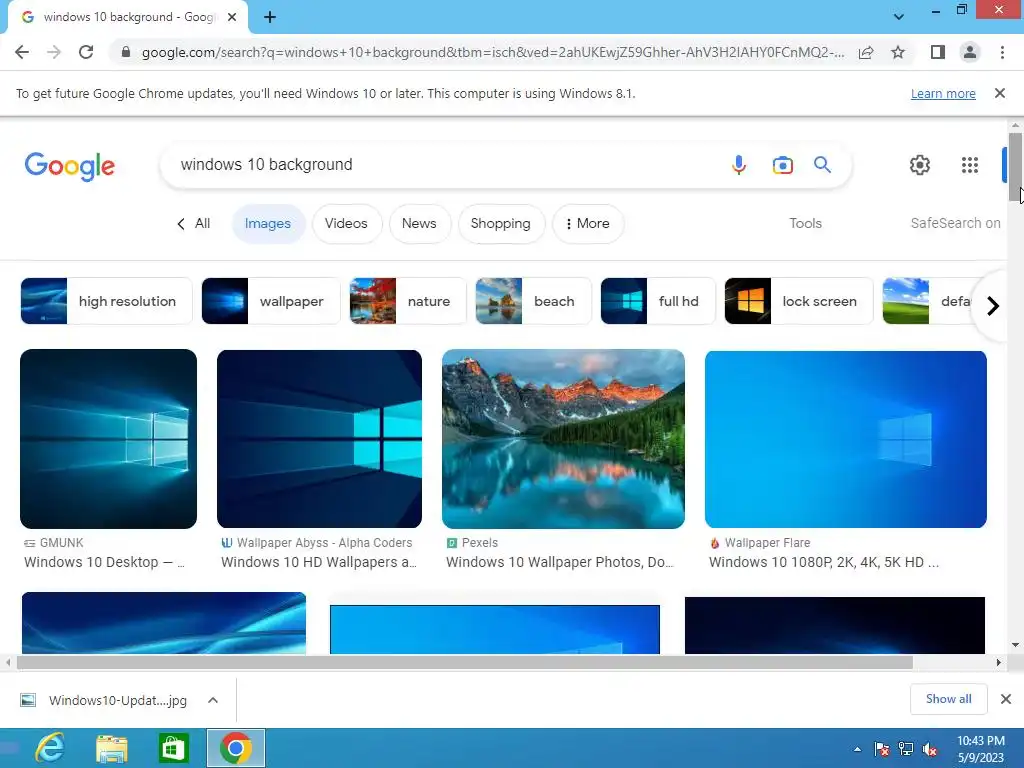1024x768 pixels.
Task: Select the Images tab
Action: coord(268,223)
